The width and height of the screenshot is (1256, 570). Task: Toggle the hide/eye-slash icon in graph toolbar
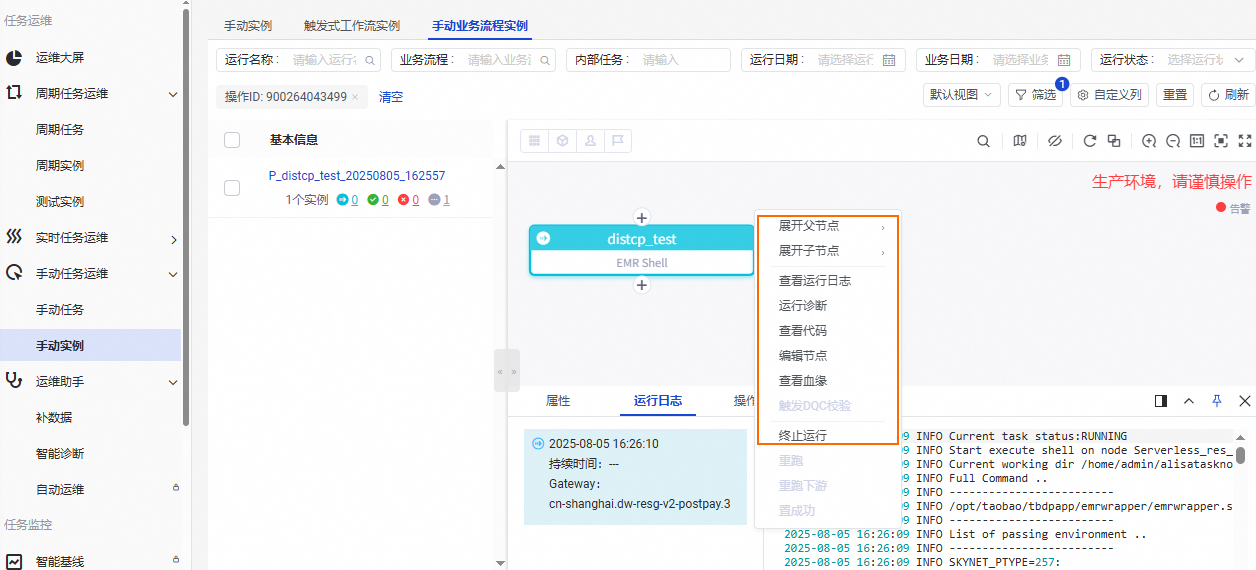pyautogui.click(x=1054, y=141)
